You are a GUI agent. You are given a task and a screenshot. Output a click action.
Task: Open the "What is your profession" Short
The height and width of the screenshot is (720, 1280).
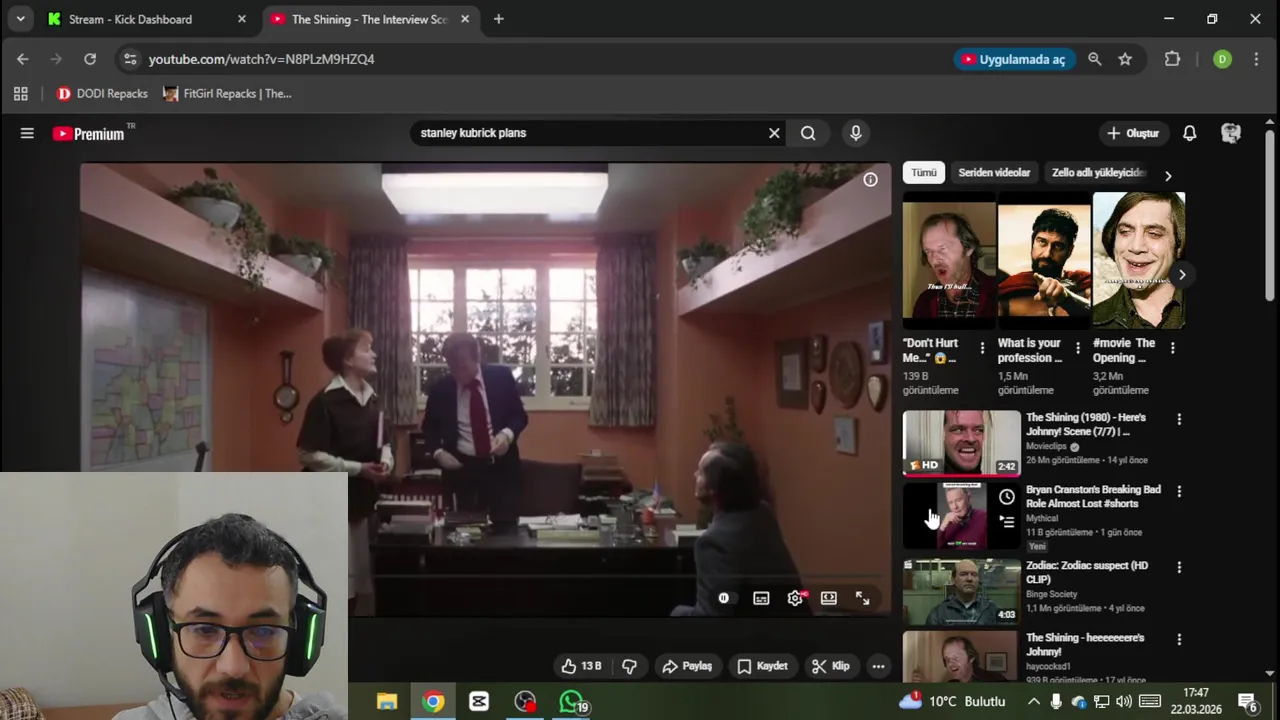pyautogui.click(x=1044, y=261)
